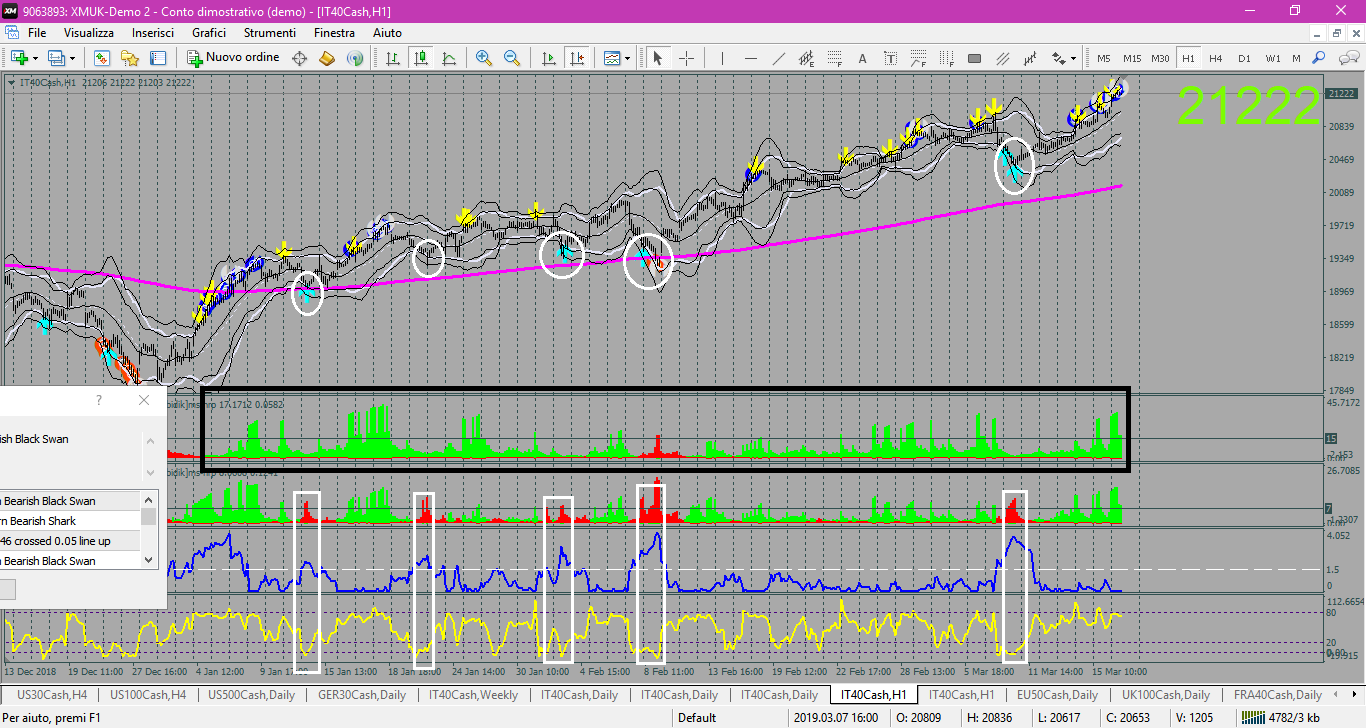
Task: Select the rectangle shape tool
Action: (974, 58)
